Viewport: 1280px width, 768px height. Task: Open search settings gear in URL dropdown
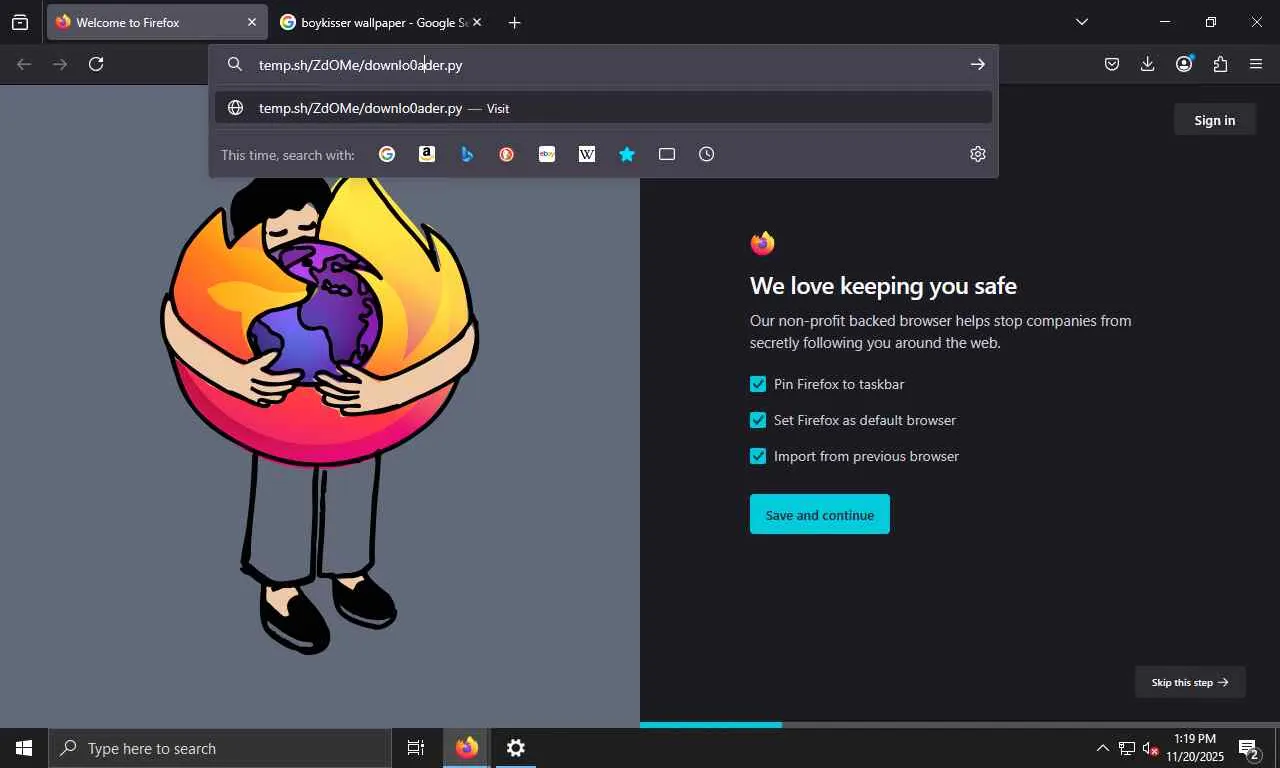978,154
